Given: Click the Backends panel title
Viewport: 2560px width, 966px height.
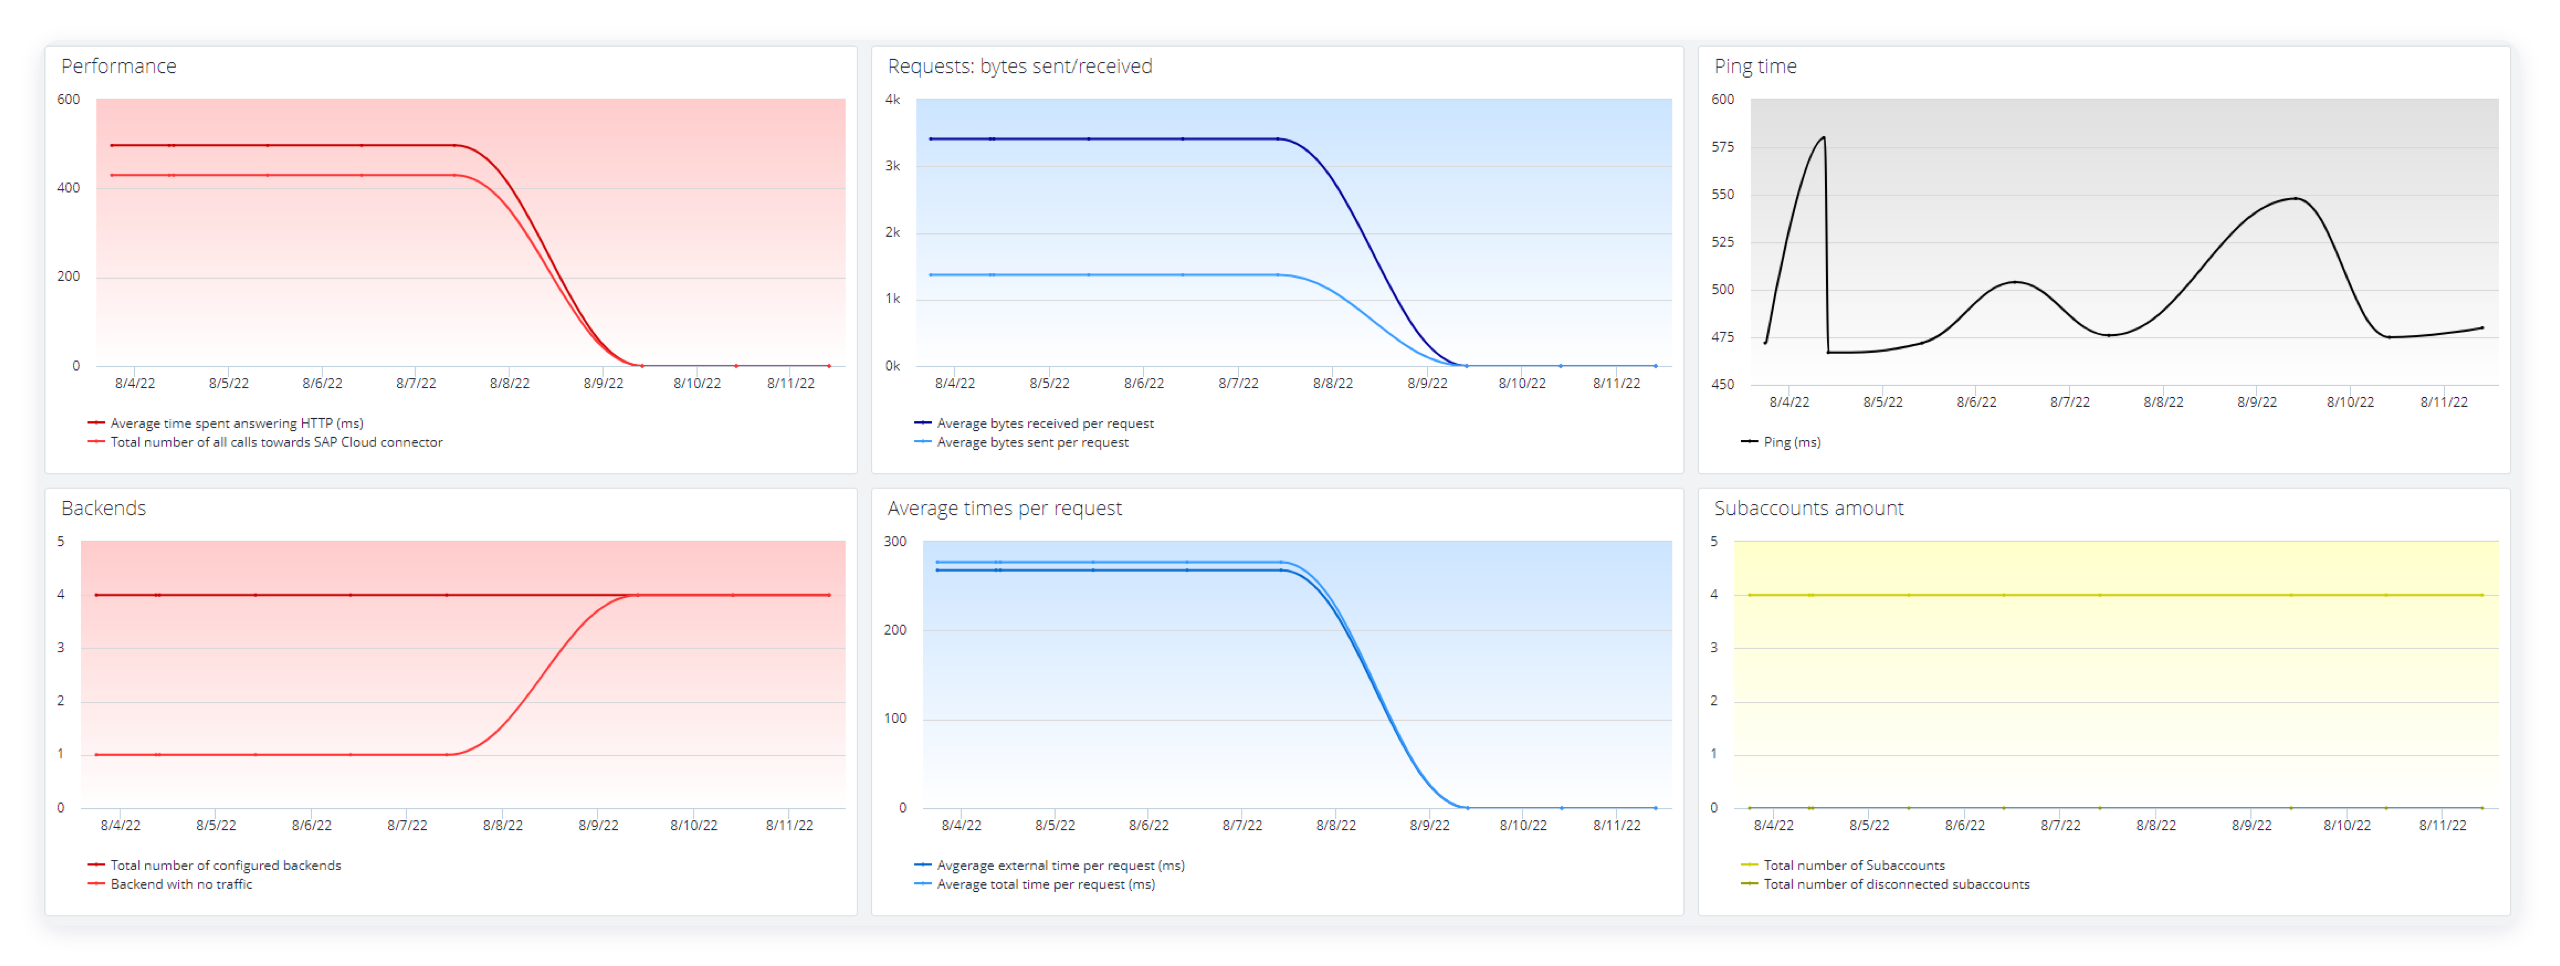Looking at the screenshot, I should 104,508.
